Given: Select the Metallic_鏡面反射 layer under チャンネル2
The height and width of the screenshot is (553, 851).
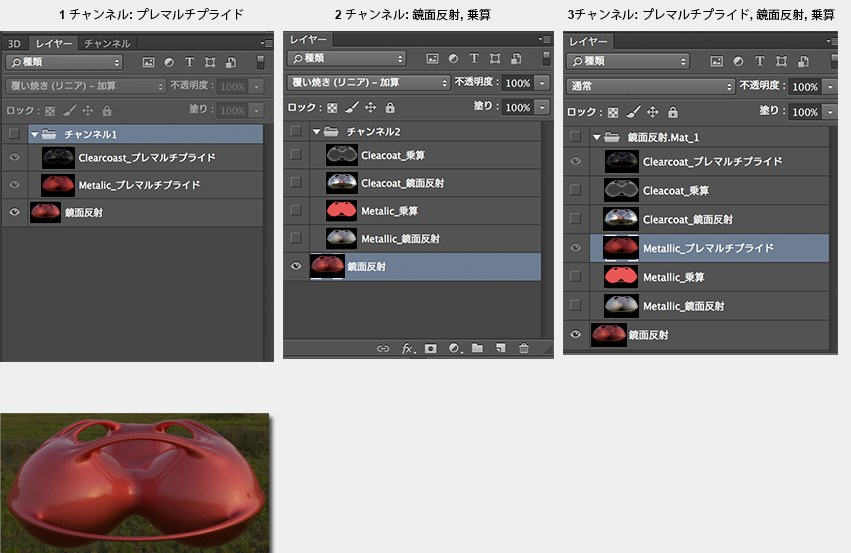Looking at the screenshot, I should (400, 239).
